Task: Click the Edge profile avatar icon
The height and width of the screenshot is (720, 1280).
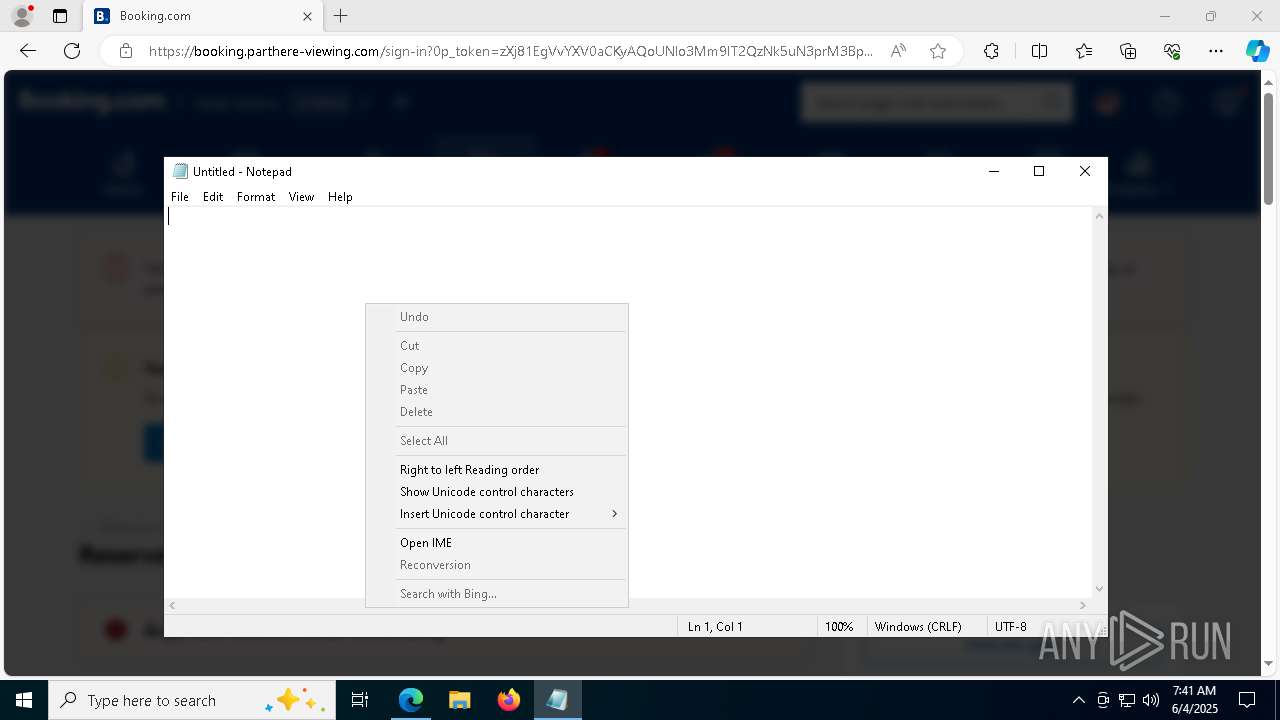Action: [22, 16]
